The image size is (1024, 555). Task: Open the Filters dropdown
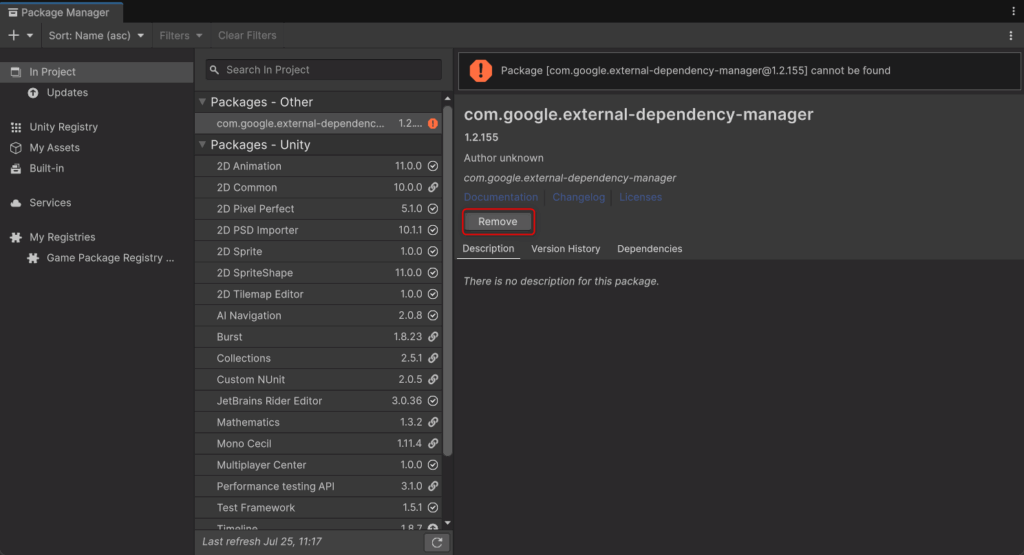point(181,35)
